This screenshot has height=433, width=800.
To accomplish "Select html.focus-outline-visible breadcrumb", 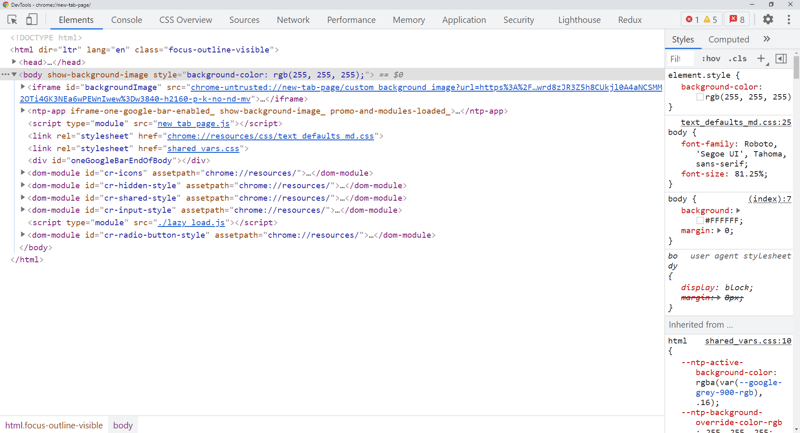I will click(x=54, y=425).
